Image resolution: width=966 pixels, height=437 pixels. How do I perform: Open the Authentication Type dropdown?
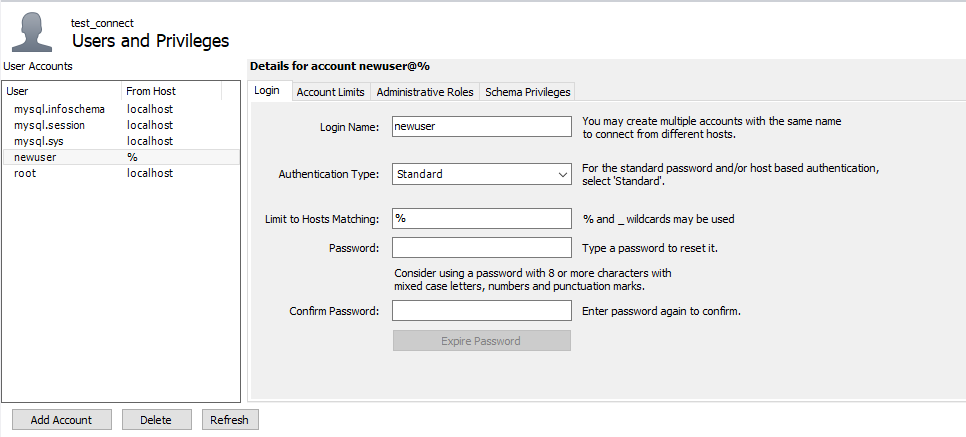click(x=481, y=174)
